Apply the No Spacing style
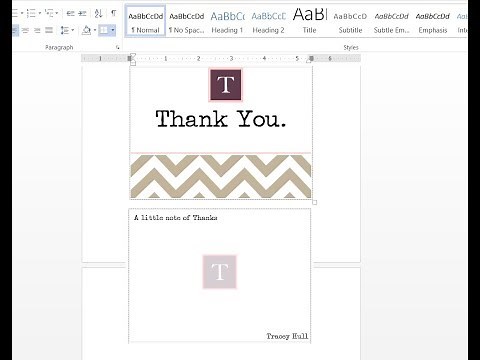Screen dimensions: 480x360 [186, 21]
